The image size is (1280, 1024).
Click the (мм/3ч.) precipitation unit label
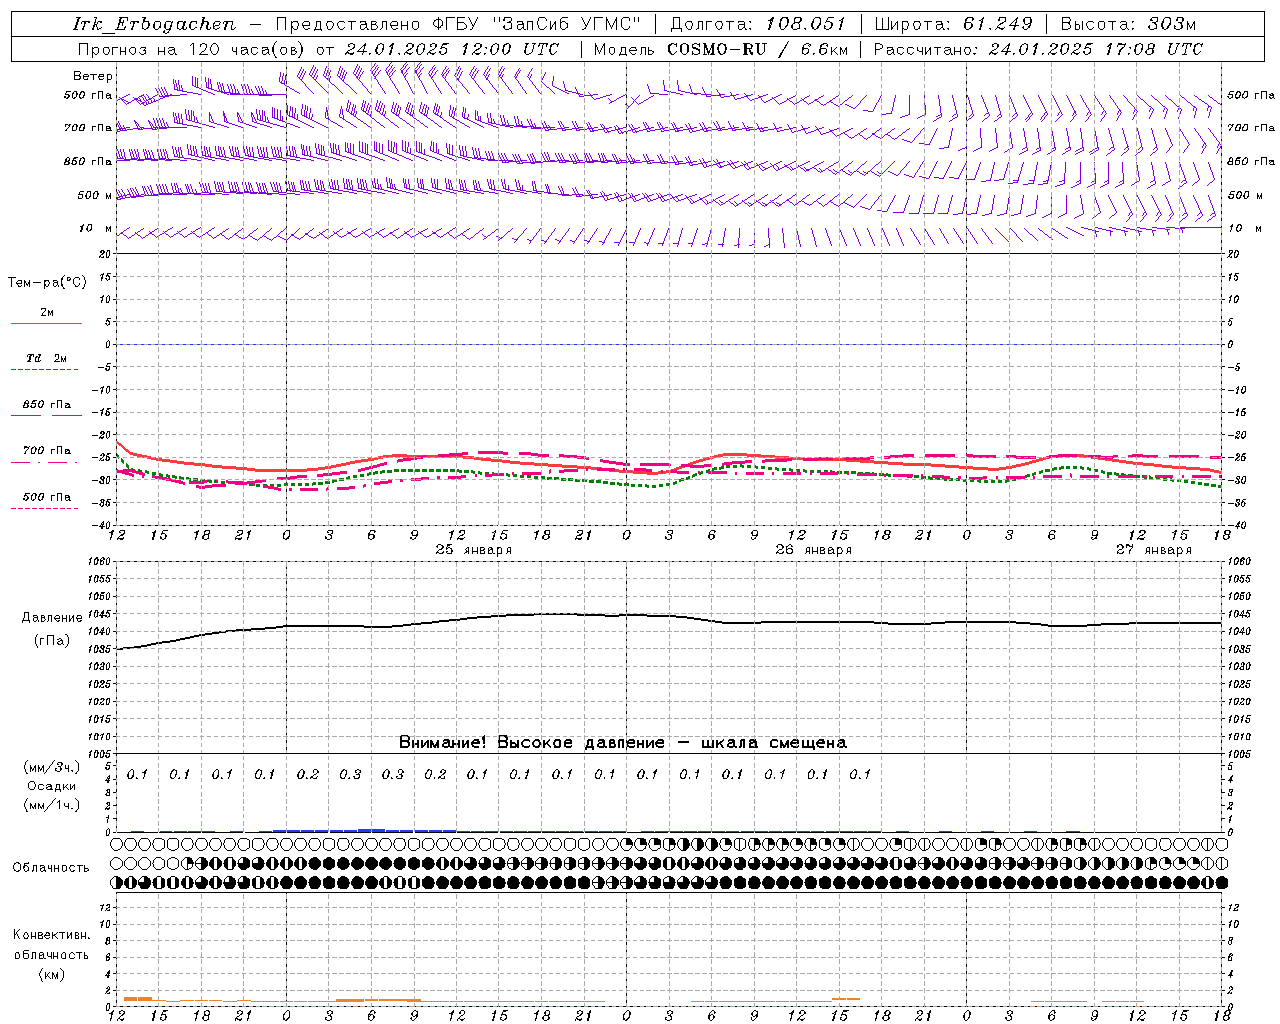(52, 768)
